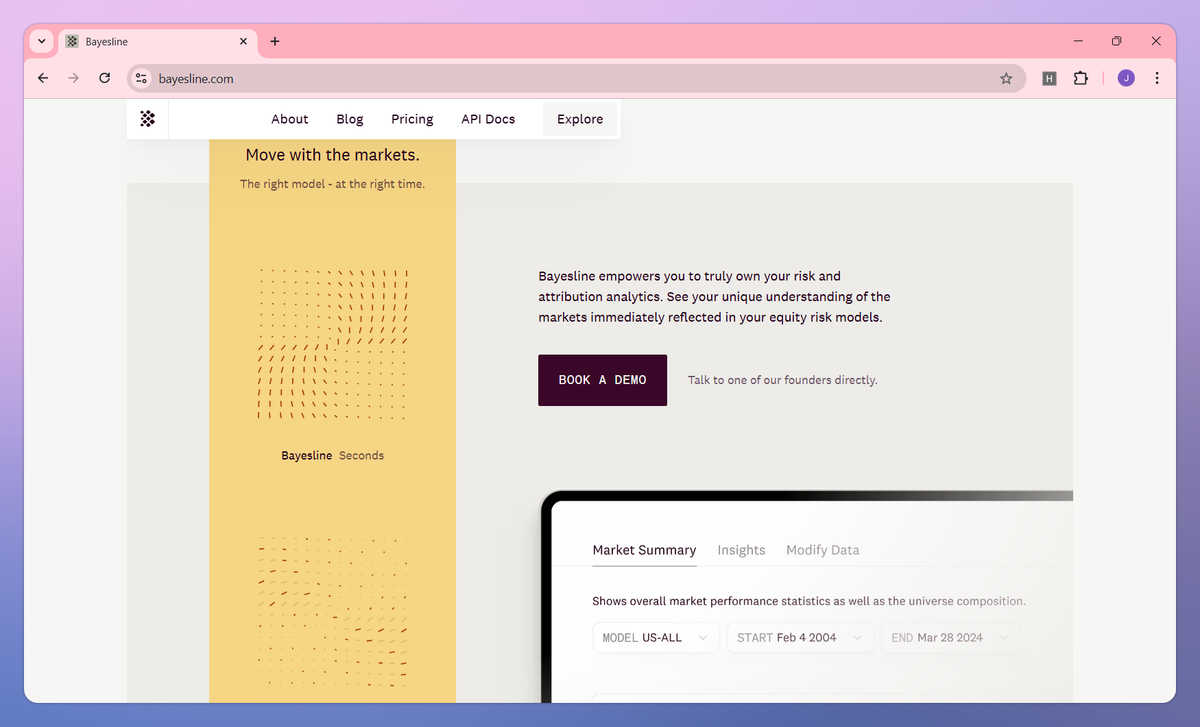
Task: Open the H extension icon
Action: (x=1049, y=78)
